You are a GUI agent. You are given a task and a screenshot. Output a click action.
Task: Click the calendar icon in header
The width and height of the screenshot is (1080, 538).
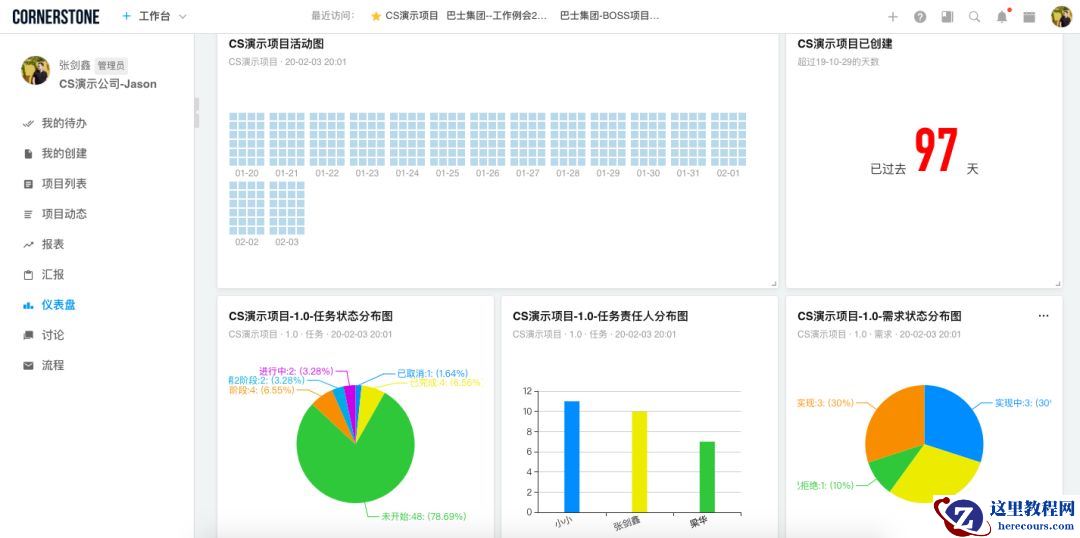[x=1029, y=17]
